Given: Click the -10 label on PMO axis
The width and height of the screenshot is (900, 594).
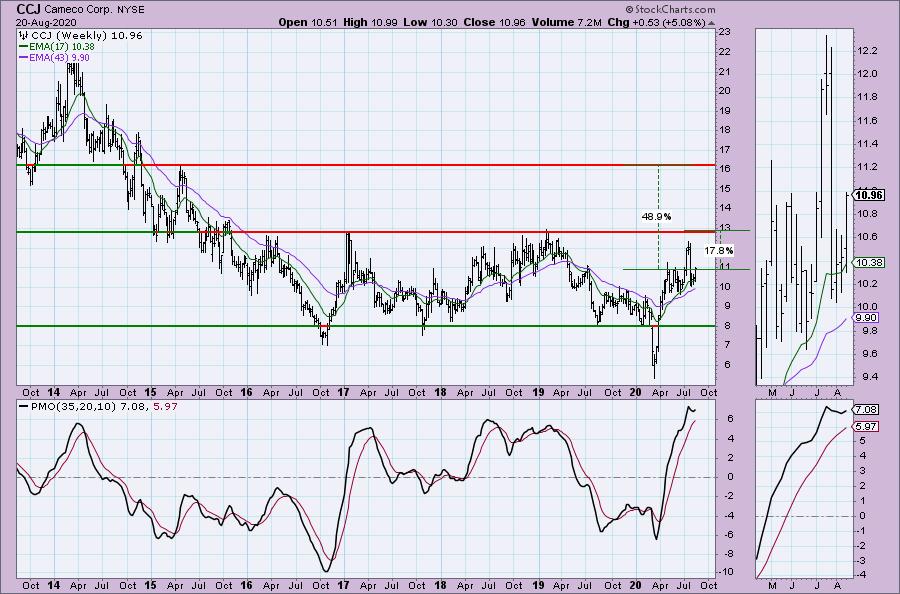Looking at the screenshot, I should [726, 572].
